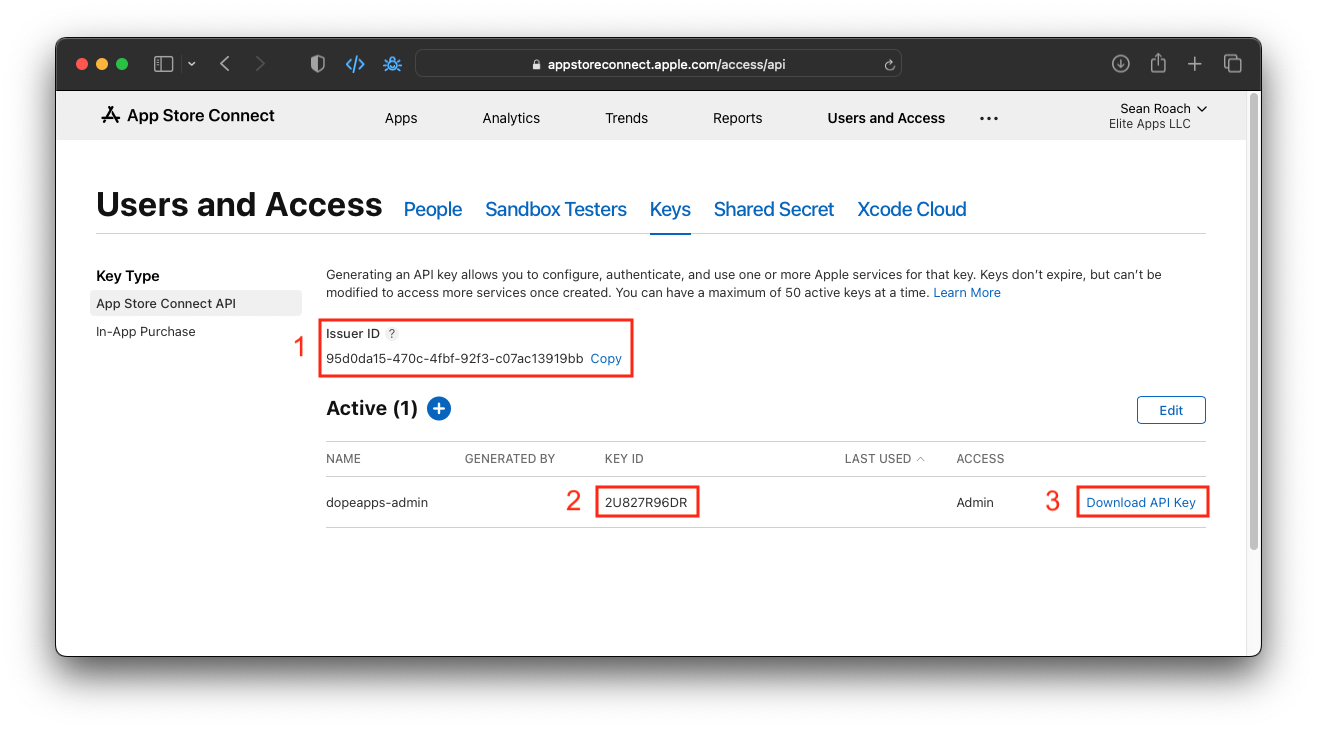Viewport: 1317px width, 730px height.
Task: Select App Store Connect API key type
Action: click(x=196, y=303)
